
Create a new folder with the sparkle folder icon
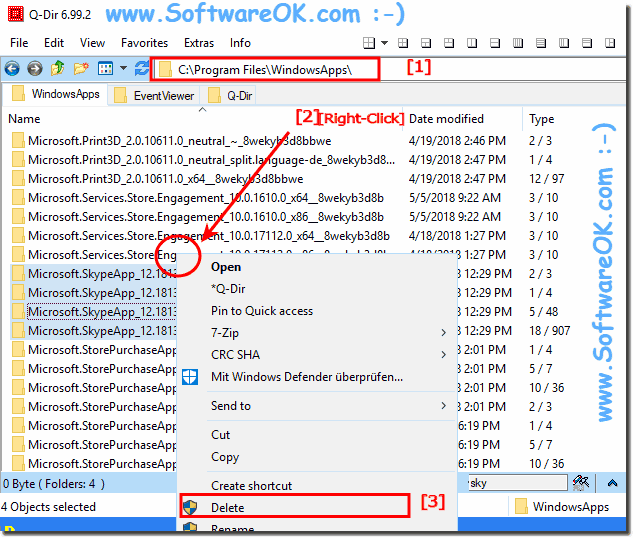pos(81,69)
